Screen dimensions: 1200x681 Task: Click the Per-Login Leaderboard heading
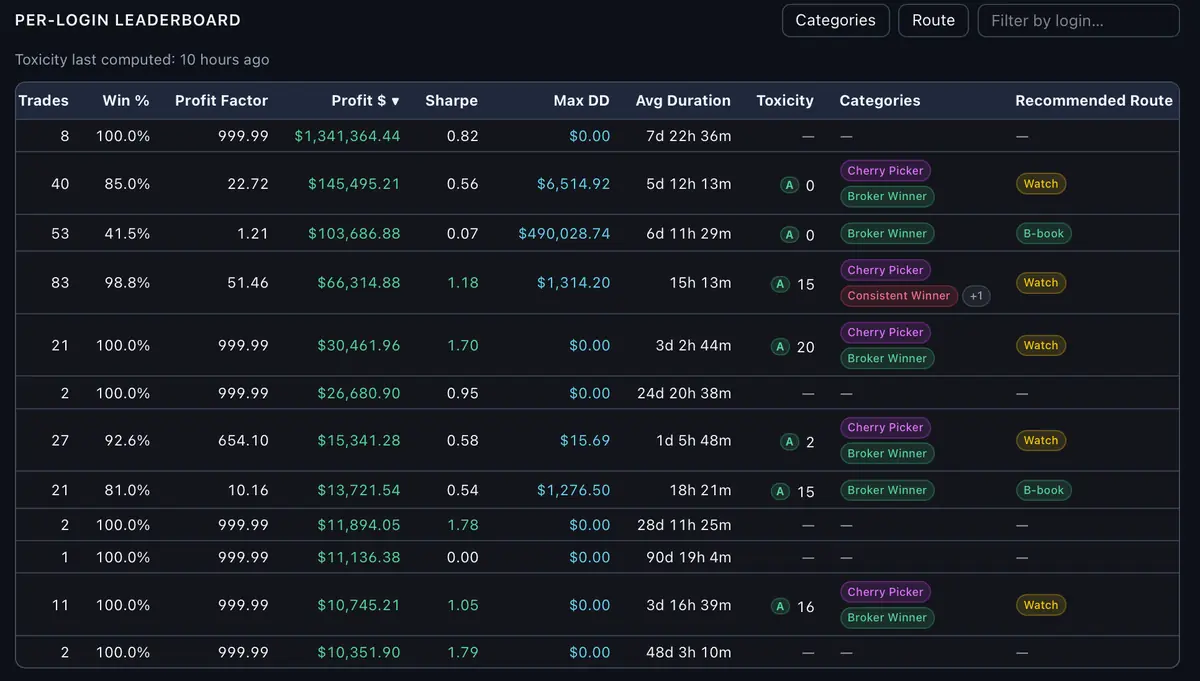(x=128, y=20)
